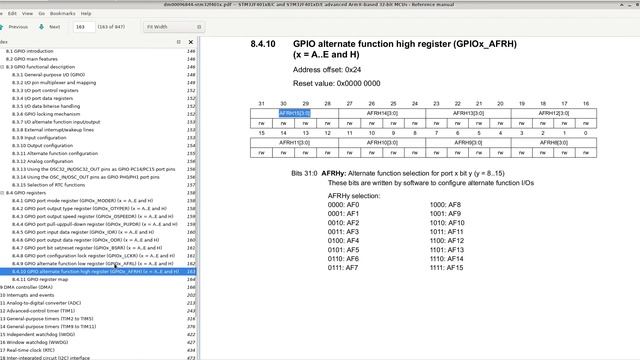Viewport: 640px width, 360px height.
Task: Open 8.3.12 Analog configuration
Action: coord(42,162)
